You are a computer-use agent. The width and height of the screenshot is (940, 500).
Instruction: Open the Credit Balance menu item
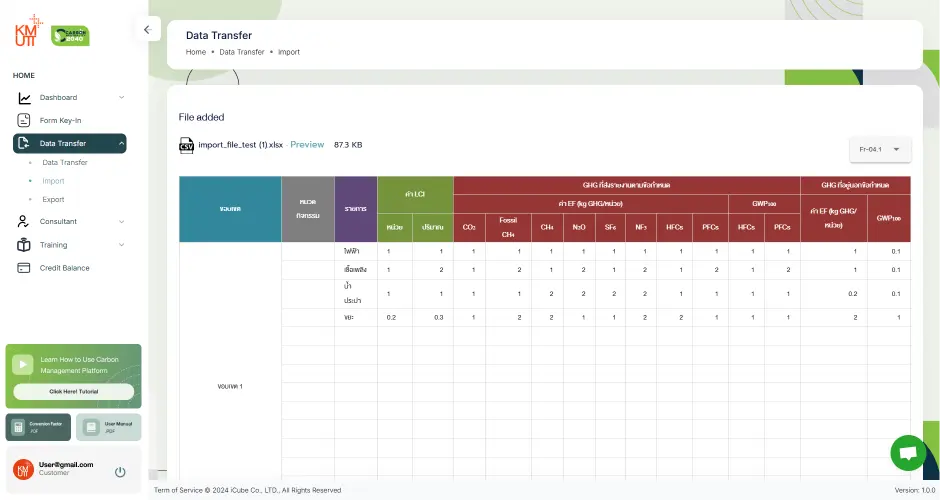click(70, 268)
